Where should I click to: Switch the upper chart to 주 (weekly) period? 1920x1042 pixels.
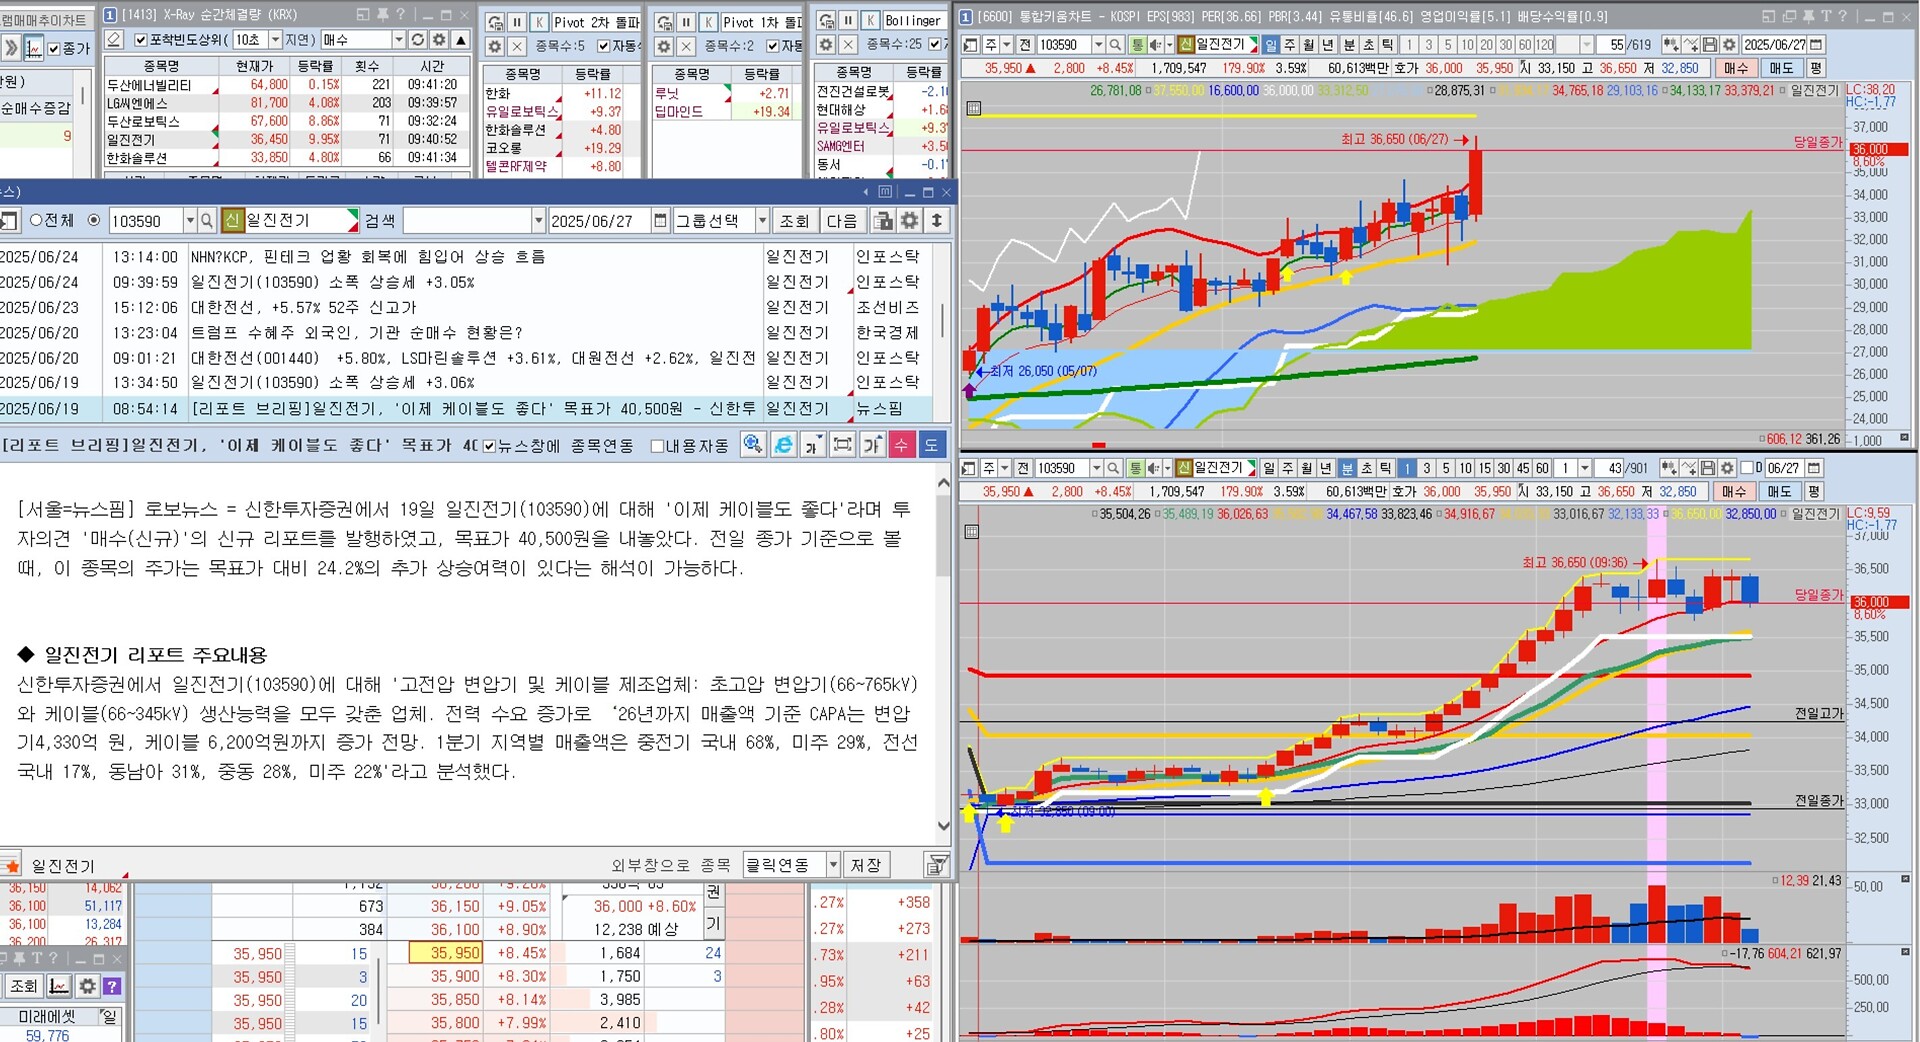click(1289, 45)
